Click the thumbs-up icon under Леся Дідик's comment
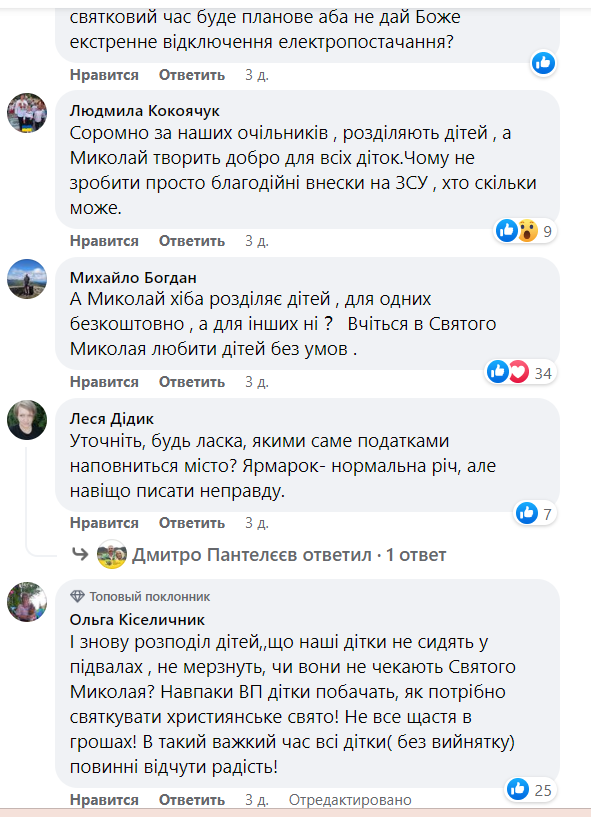The image size is (591, 817). pos(526,512)
